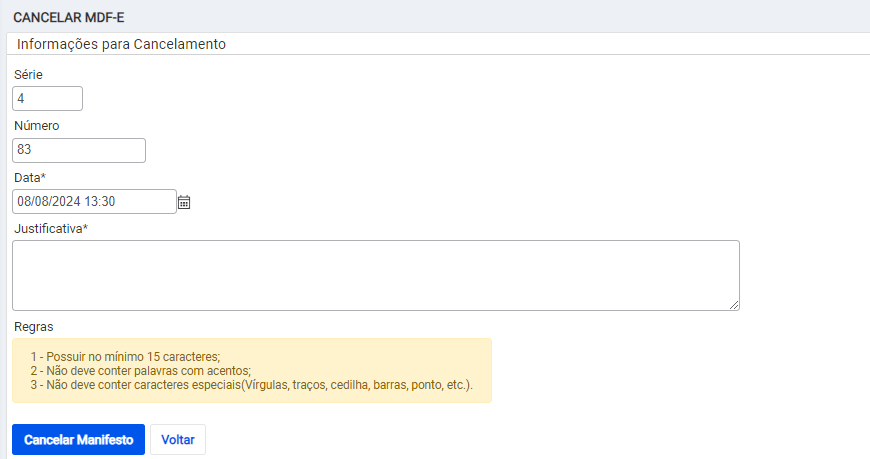Screen dimensions: 870x459
Task: Open the calendar date picker icon
Action: tap(184, 202)
